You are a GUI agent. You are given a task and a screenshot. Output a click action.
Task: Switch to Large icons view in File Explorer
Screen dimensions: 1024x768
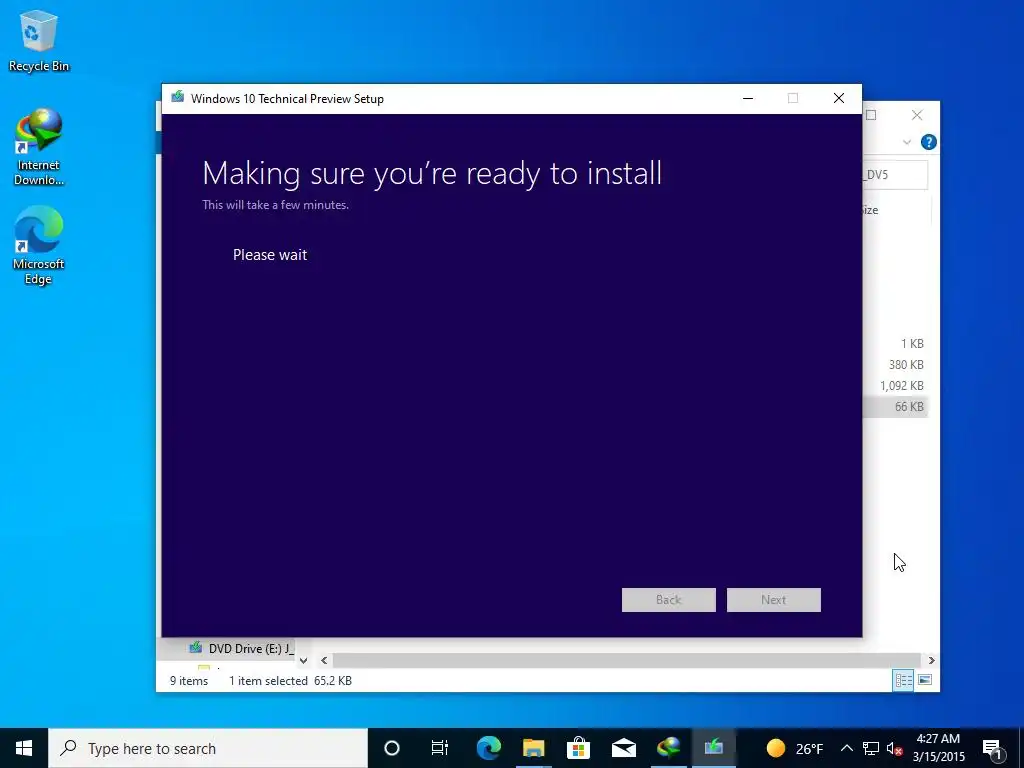(925, 680)
